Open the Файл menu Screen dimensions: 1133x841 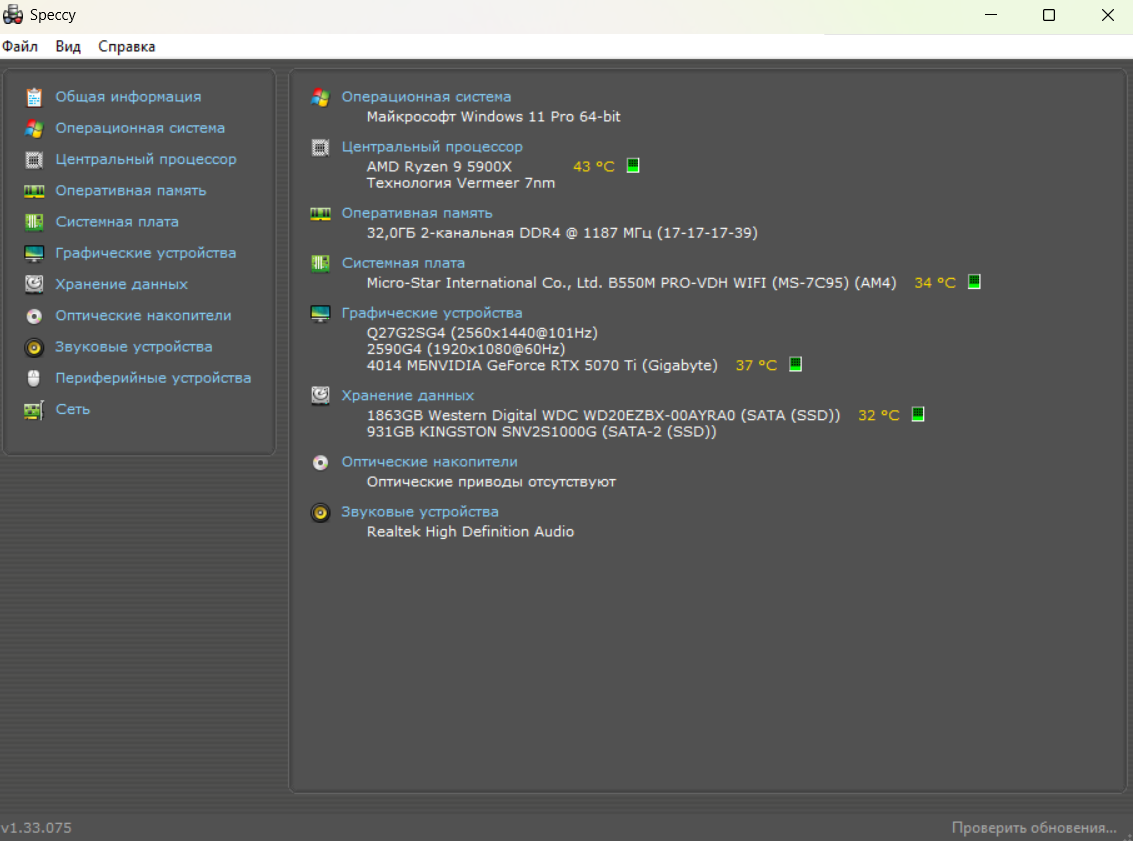[x=20, y=46]
